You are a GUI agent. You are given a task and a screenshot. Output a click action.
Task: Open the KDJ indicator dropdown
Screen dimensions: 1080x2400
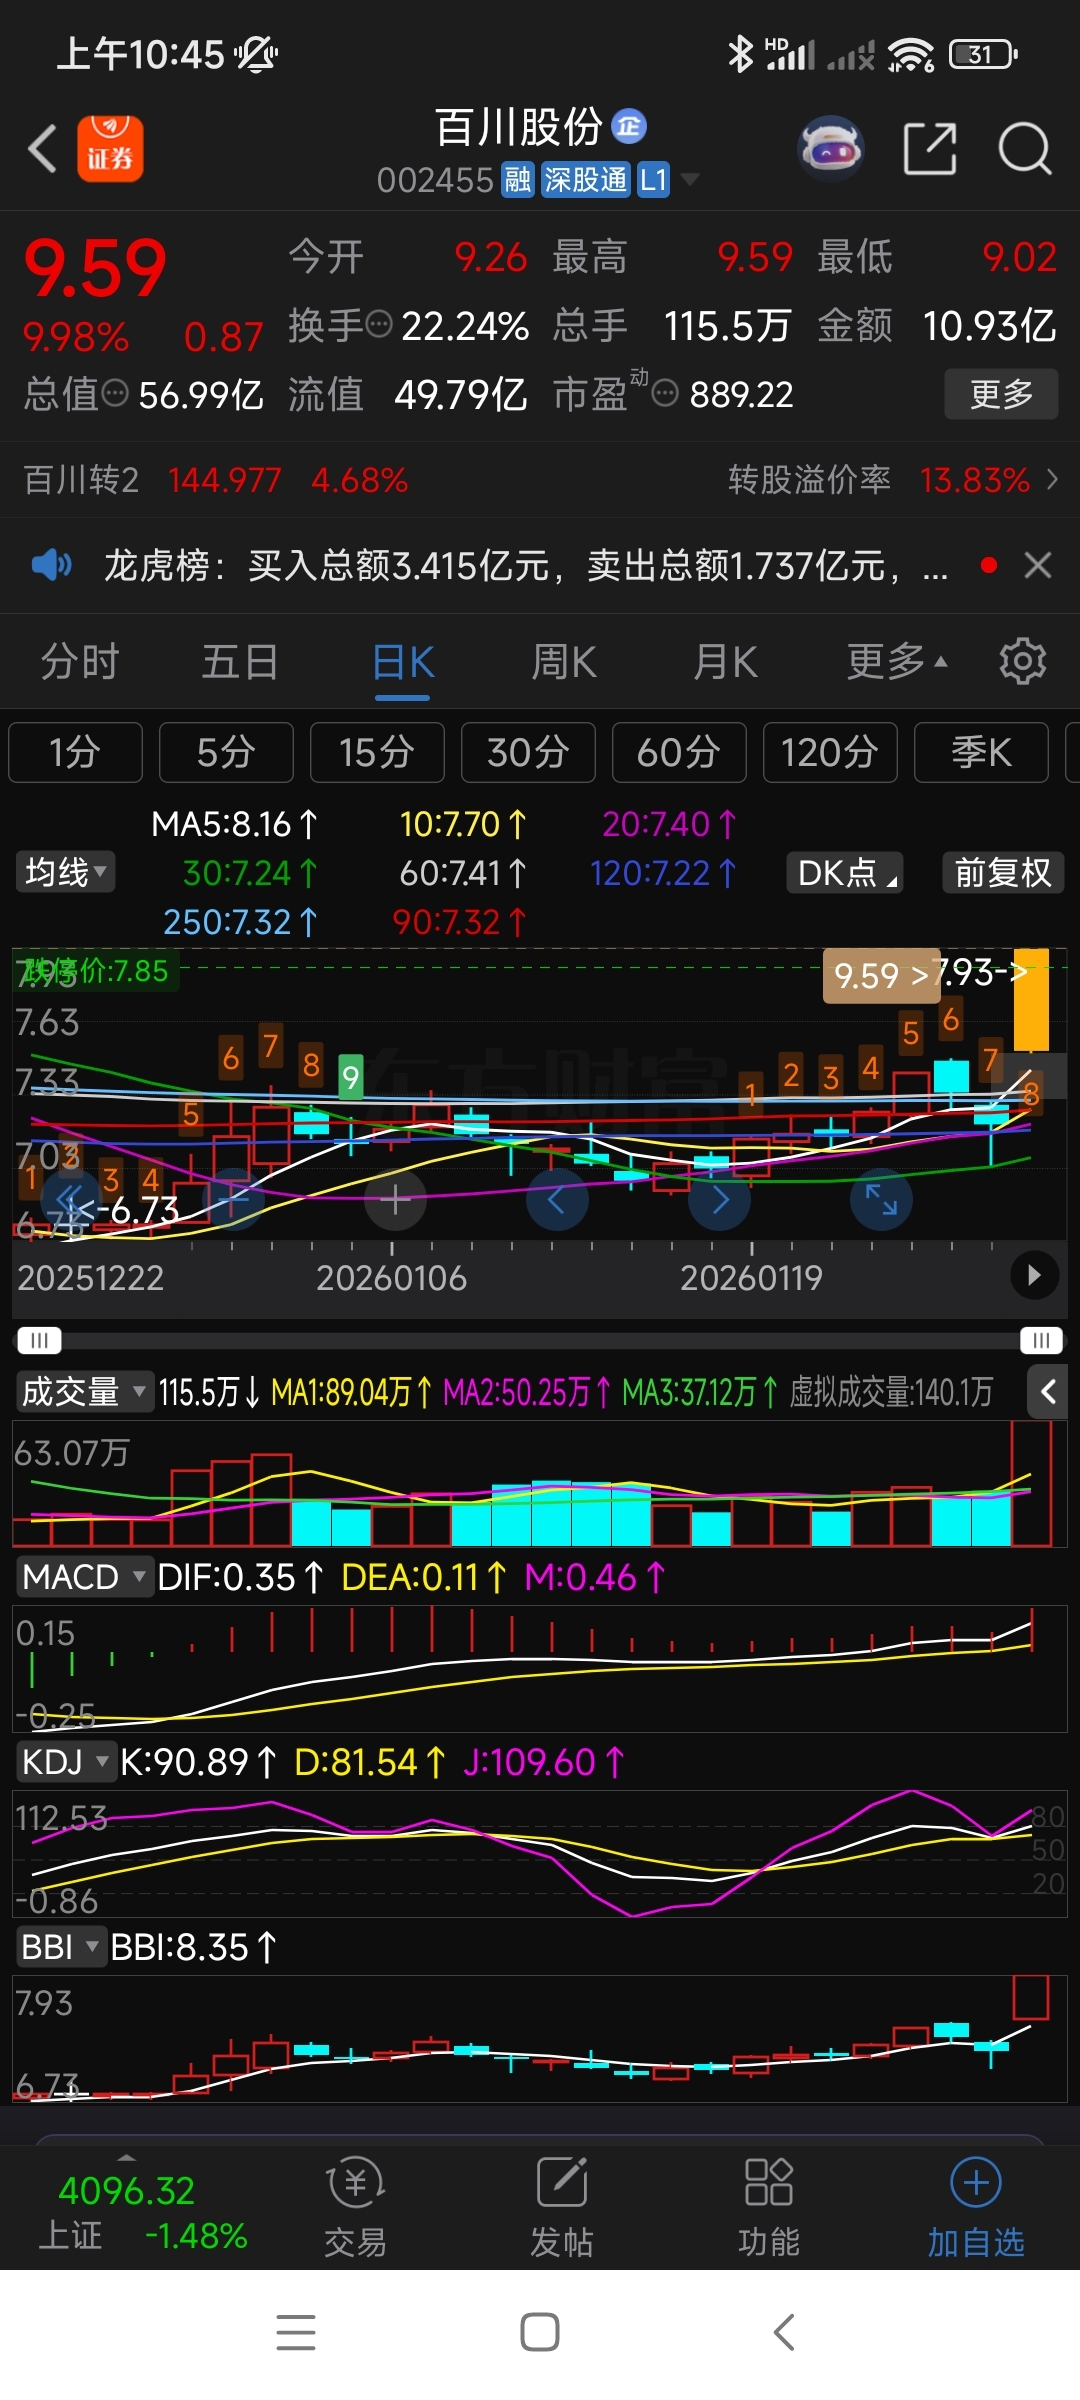pyautogui.click(x=65, y=1762)
